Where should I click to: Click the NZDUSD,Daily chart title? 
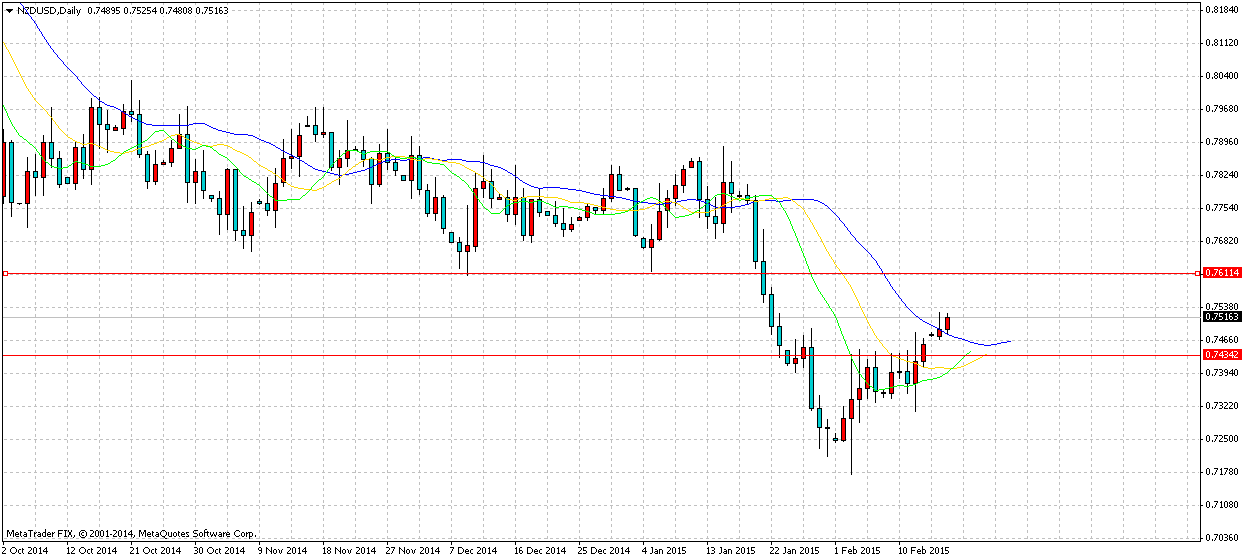pos(49,9)
